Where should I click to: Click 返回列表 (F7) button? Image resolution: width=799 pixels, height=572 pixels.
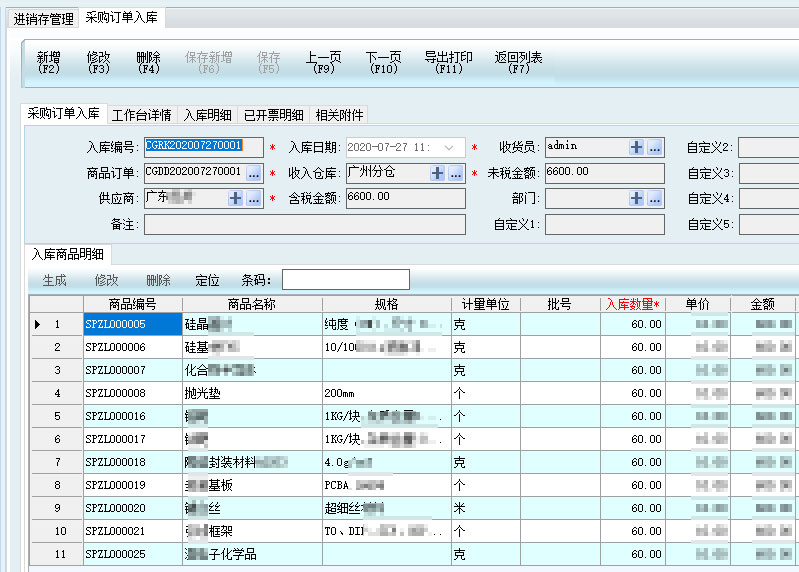coord(518,63)
